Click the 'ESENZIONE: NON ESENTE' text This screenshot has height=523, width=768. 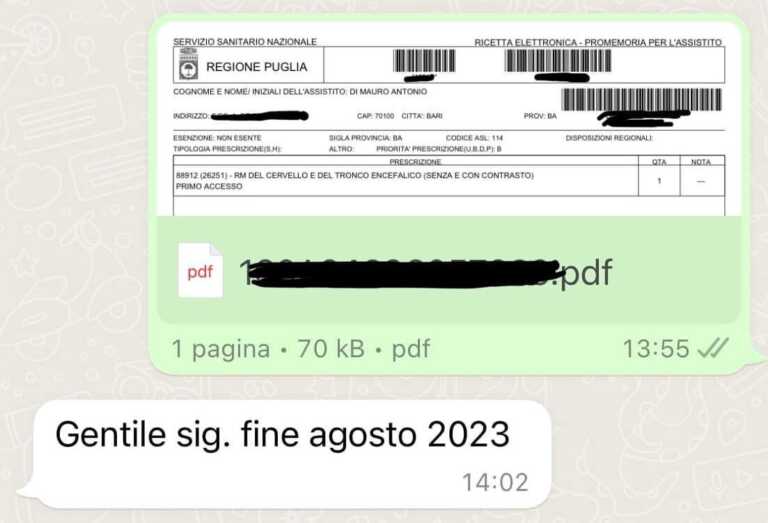[217, 138]
